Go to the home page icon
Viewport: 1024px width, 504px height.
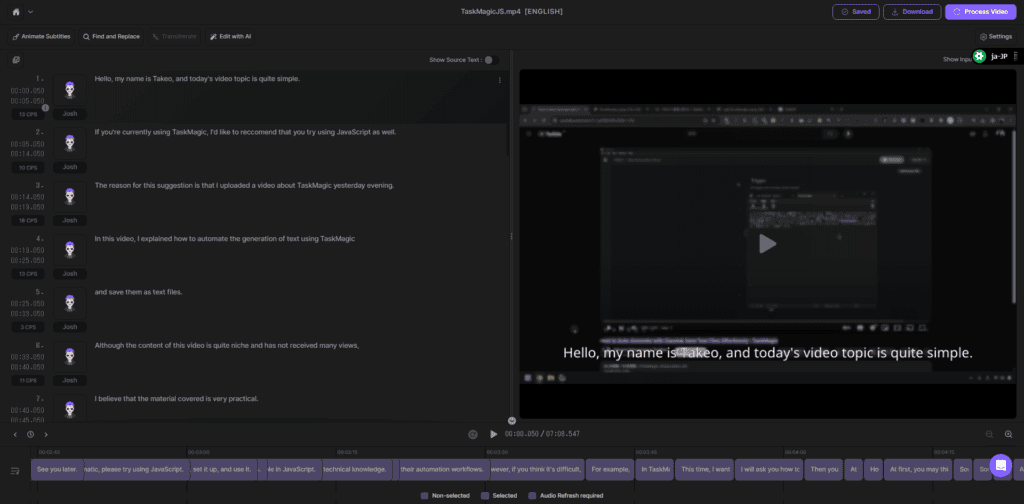(x=16, y=12)
